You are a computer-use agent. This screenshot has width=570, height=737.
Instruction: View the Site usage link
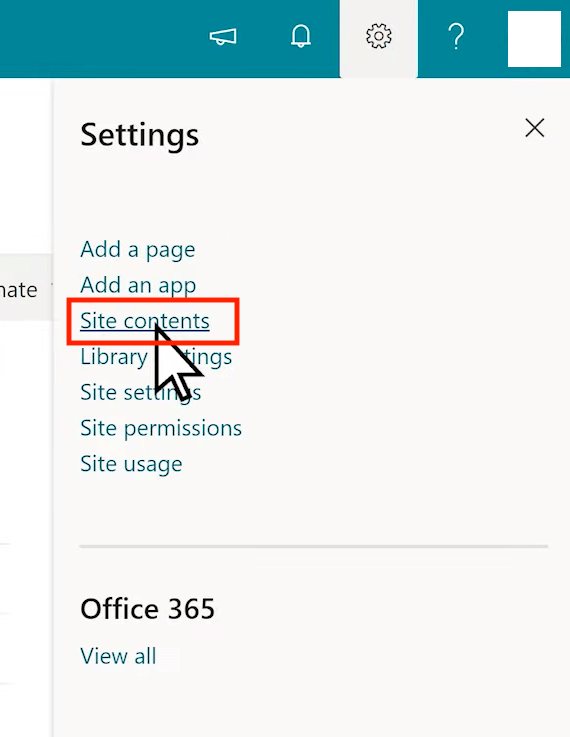(x=131, y=464)
